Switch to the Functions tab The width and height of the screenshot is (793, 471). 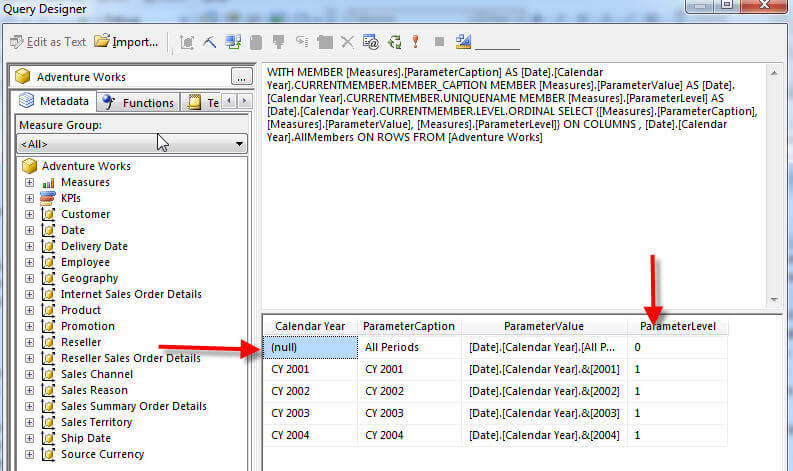pos(139,102)
